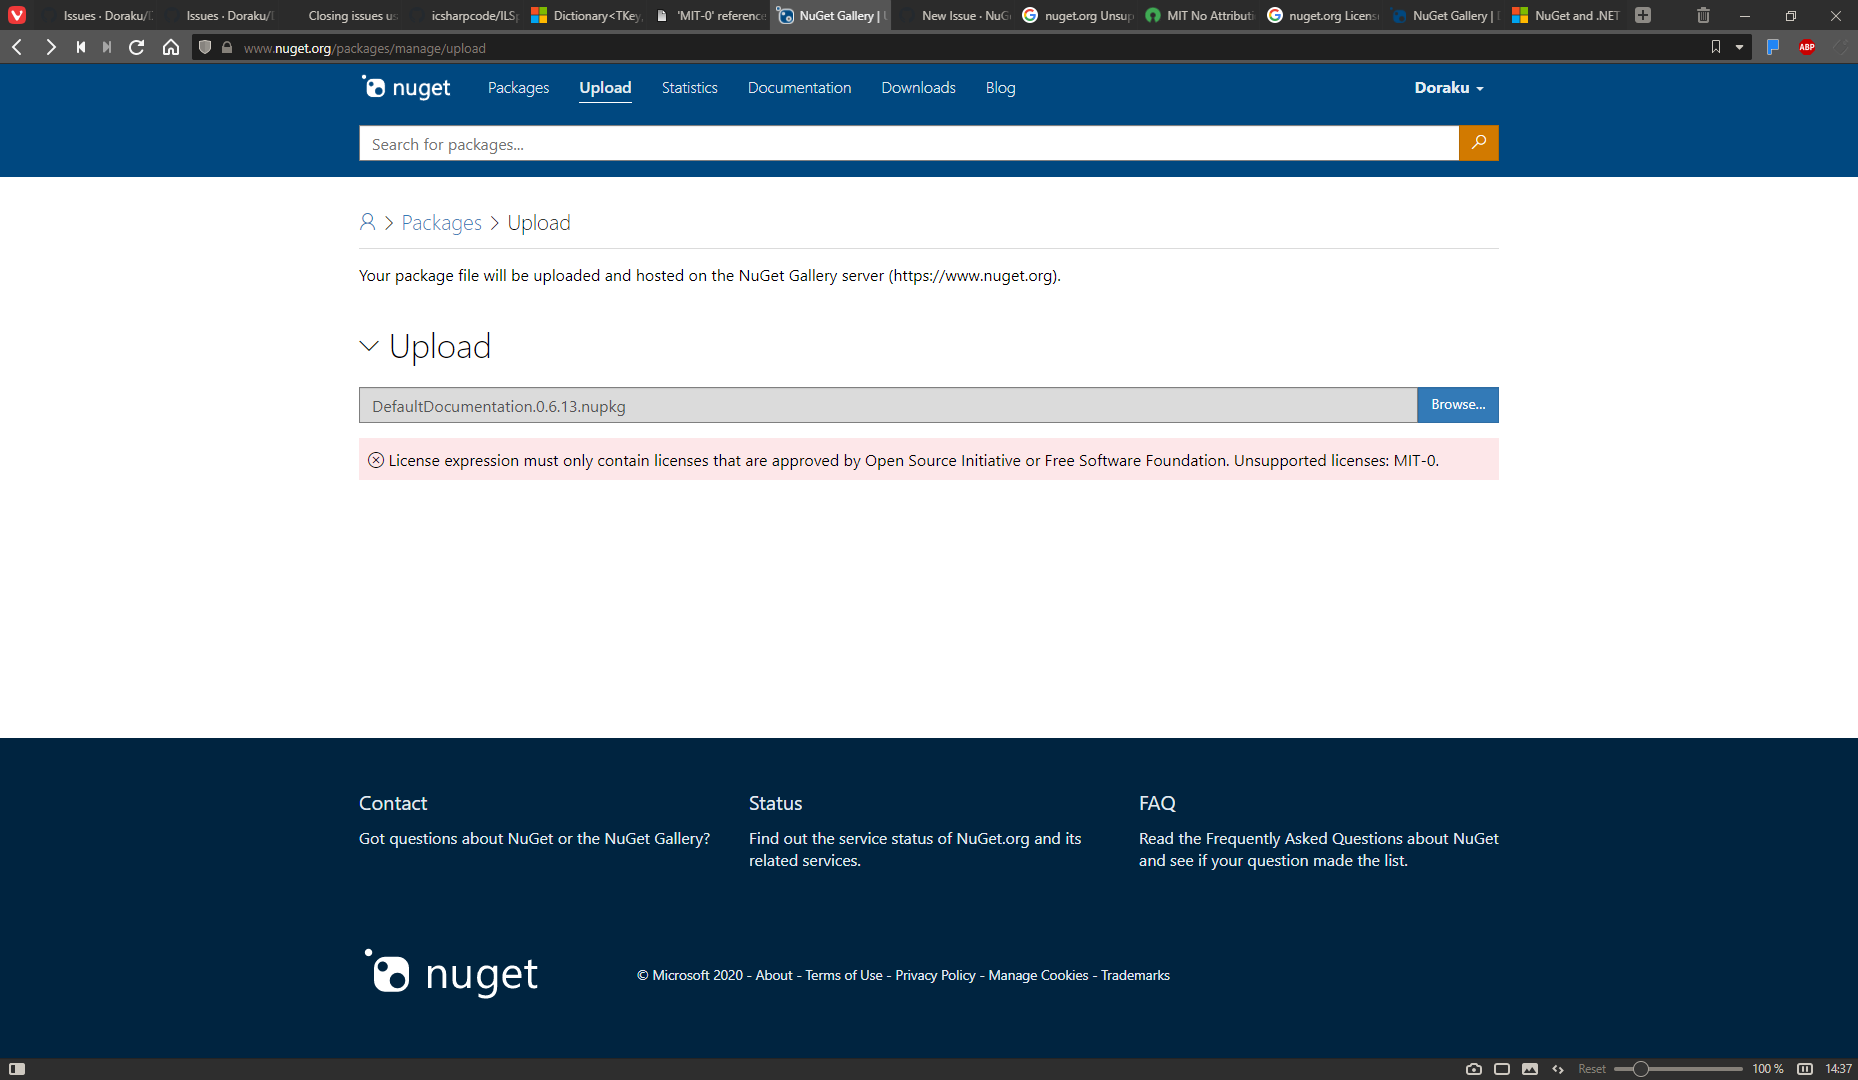Screen dimensions: 1858x1080
Task: Open the Contact footer link
Action: (393, 803)
